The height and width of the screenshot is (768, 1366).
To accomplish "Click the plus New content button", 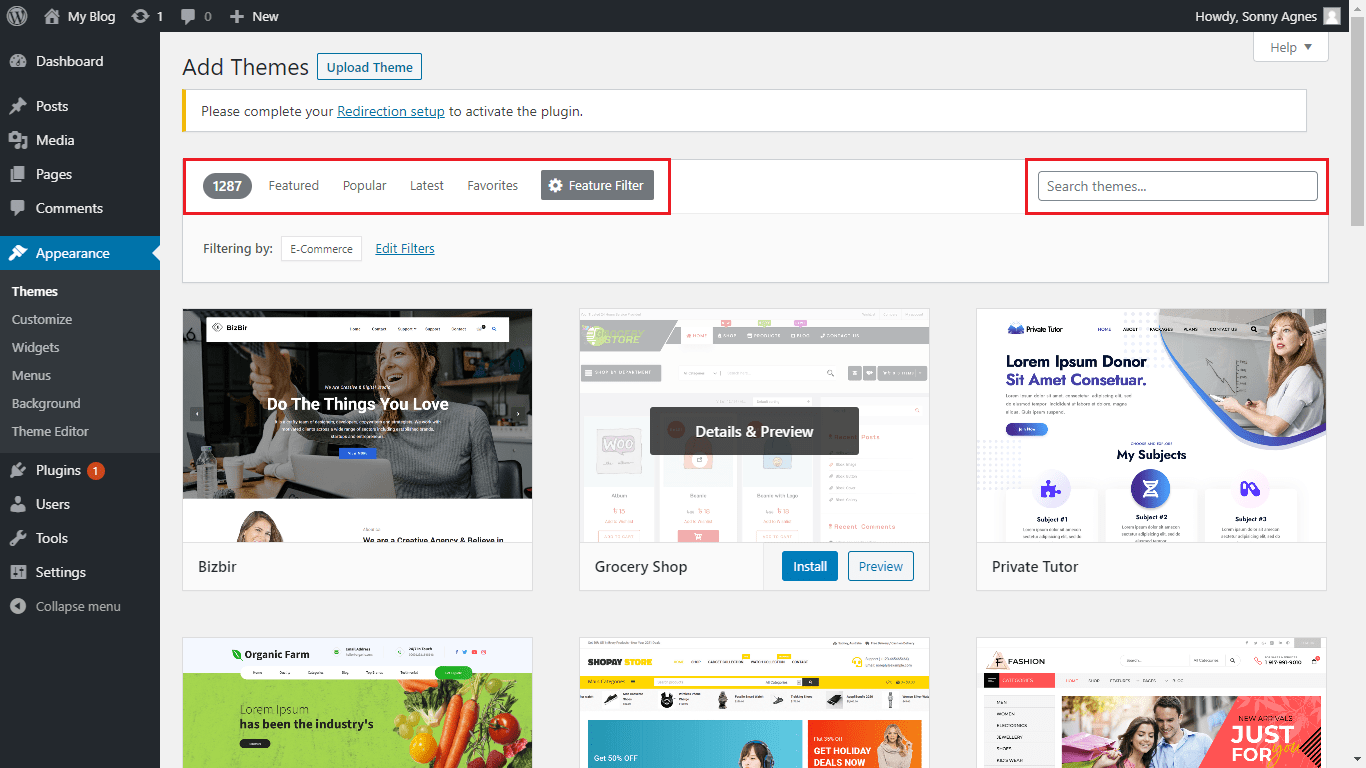I will point(236,16).
